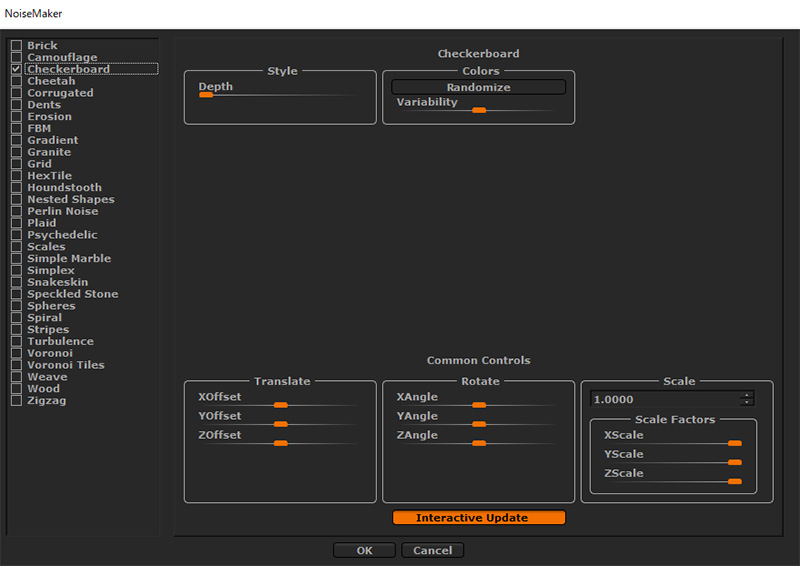The width and height of the screenshot is (800, 566).
Task: Tick the Zigzag noise checkbox
Action: click(16, 401)
